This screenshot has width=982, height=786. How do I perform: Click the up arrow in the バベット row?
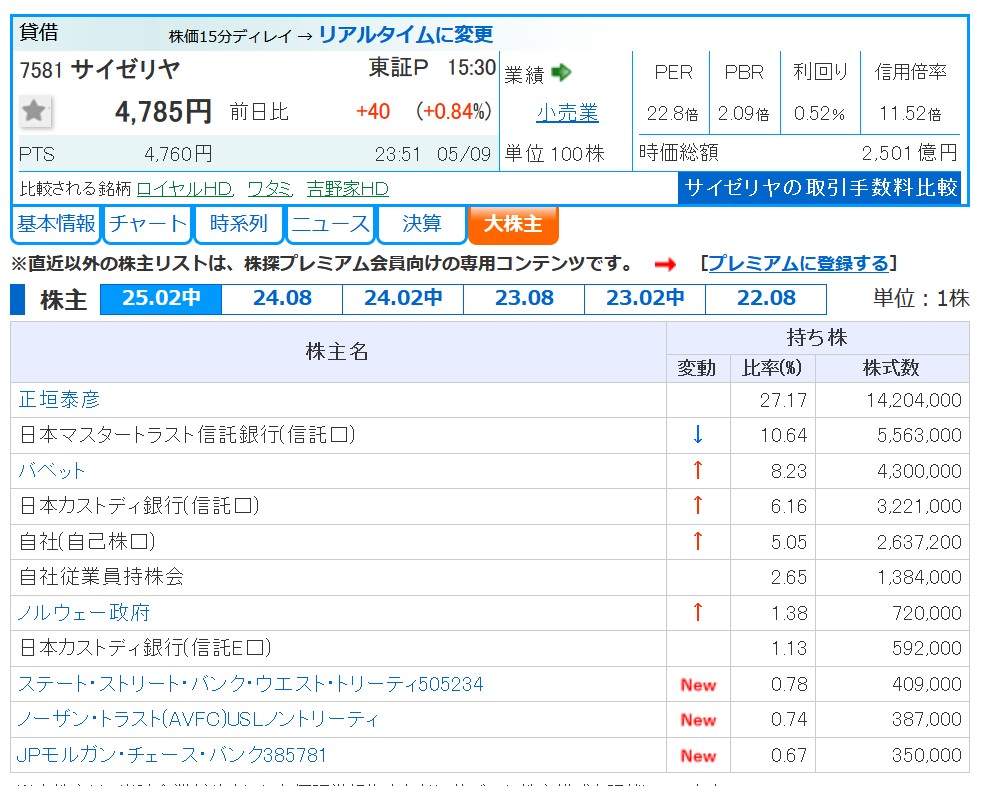pos(698,470)
